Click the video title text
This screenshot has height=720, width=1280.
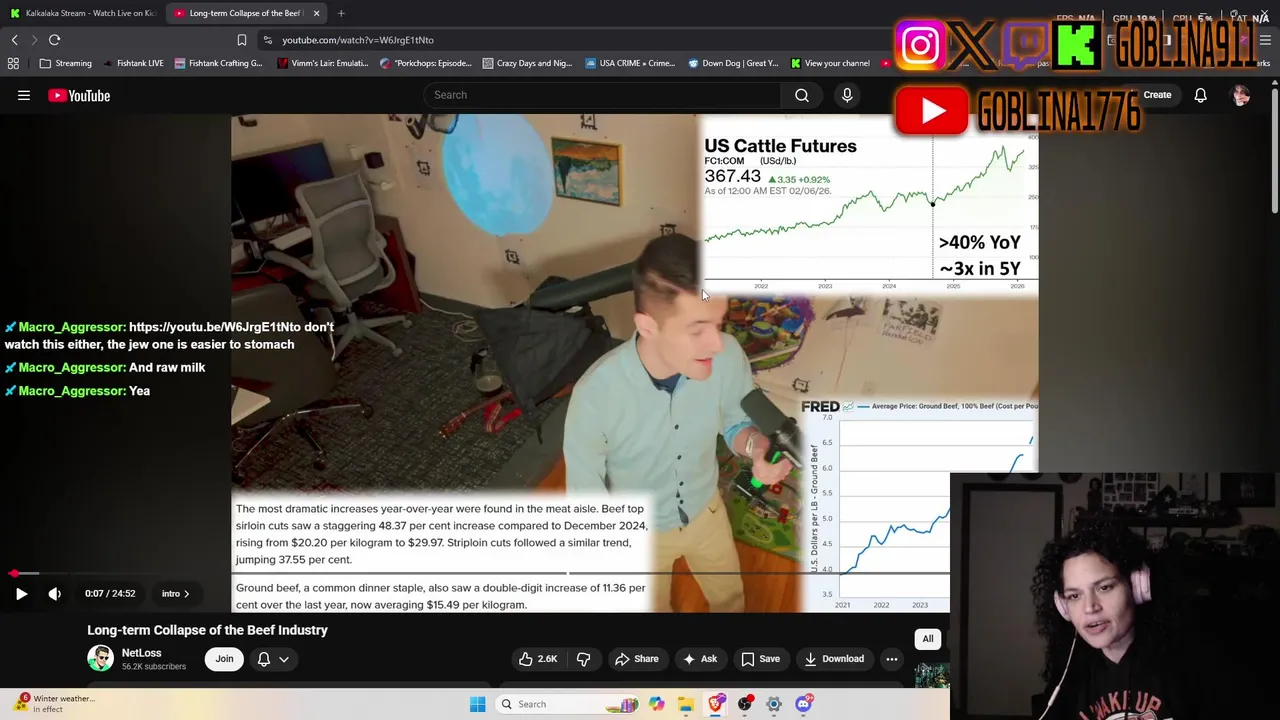tap(207, 630)
